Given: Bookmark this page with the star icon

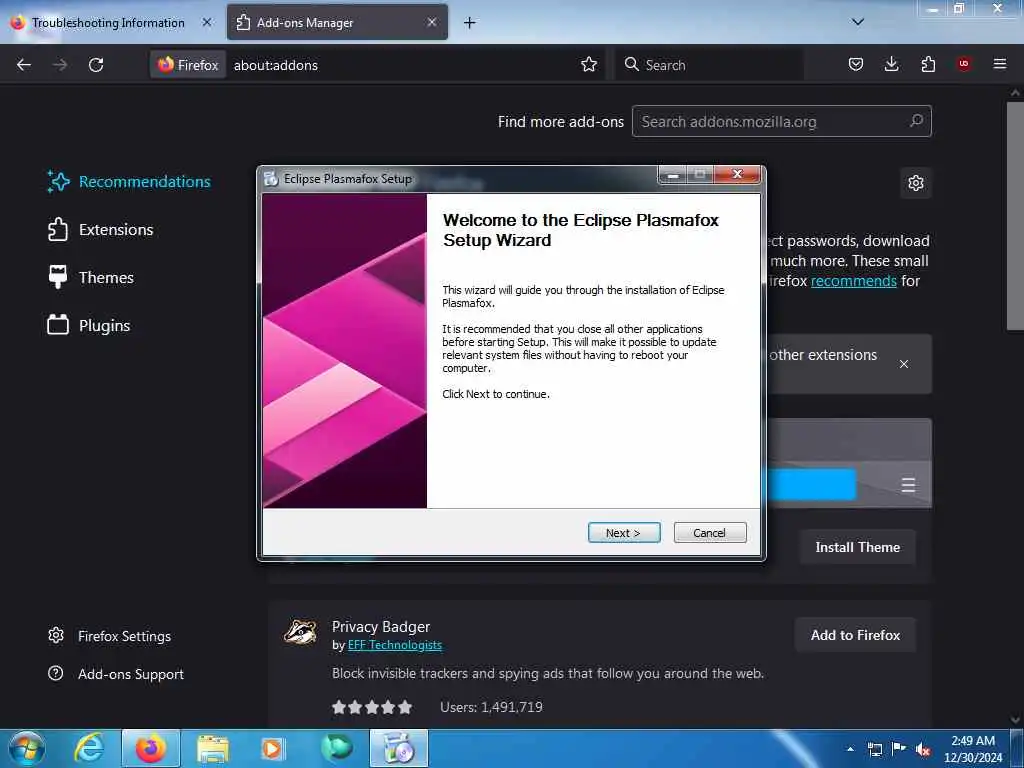Looking at the screenshot, I should coord(589,64).
